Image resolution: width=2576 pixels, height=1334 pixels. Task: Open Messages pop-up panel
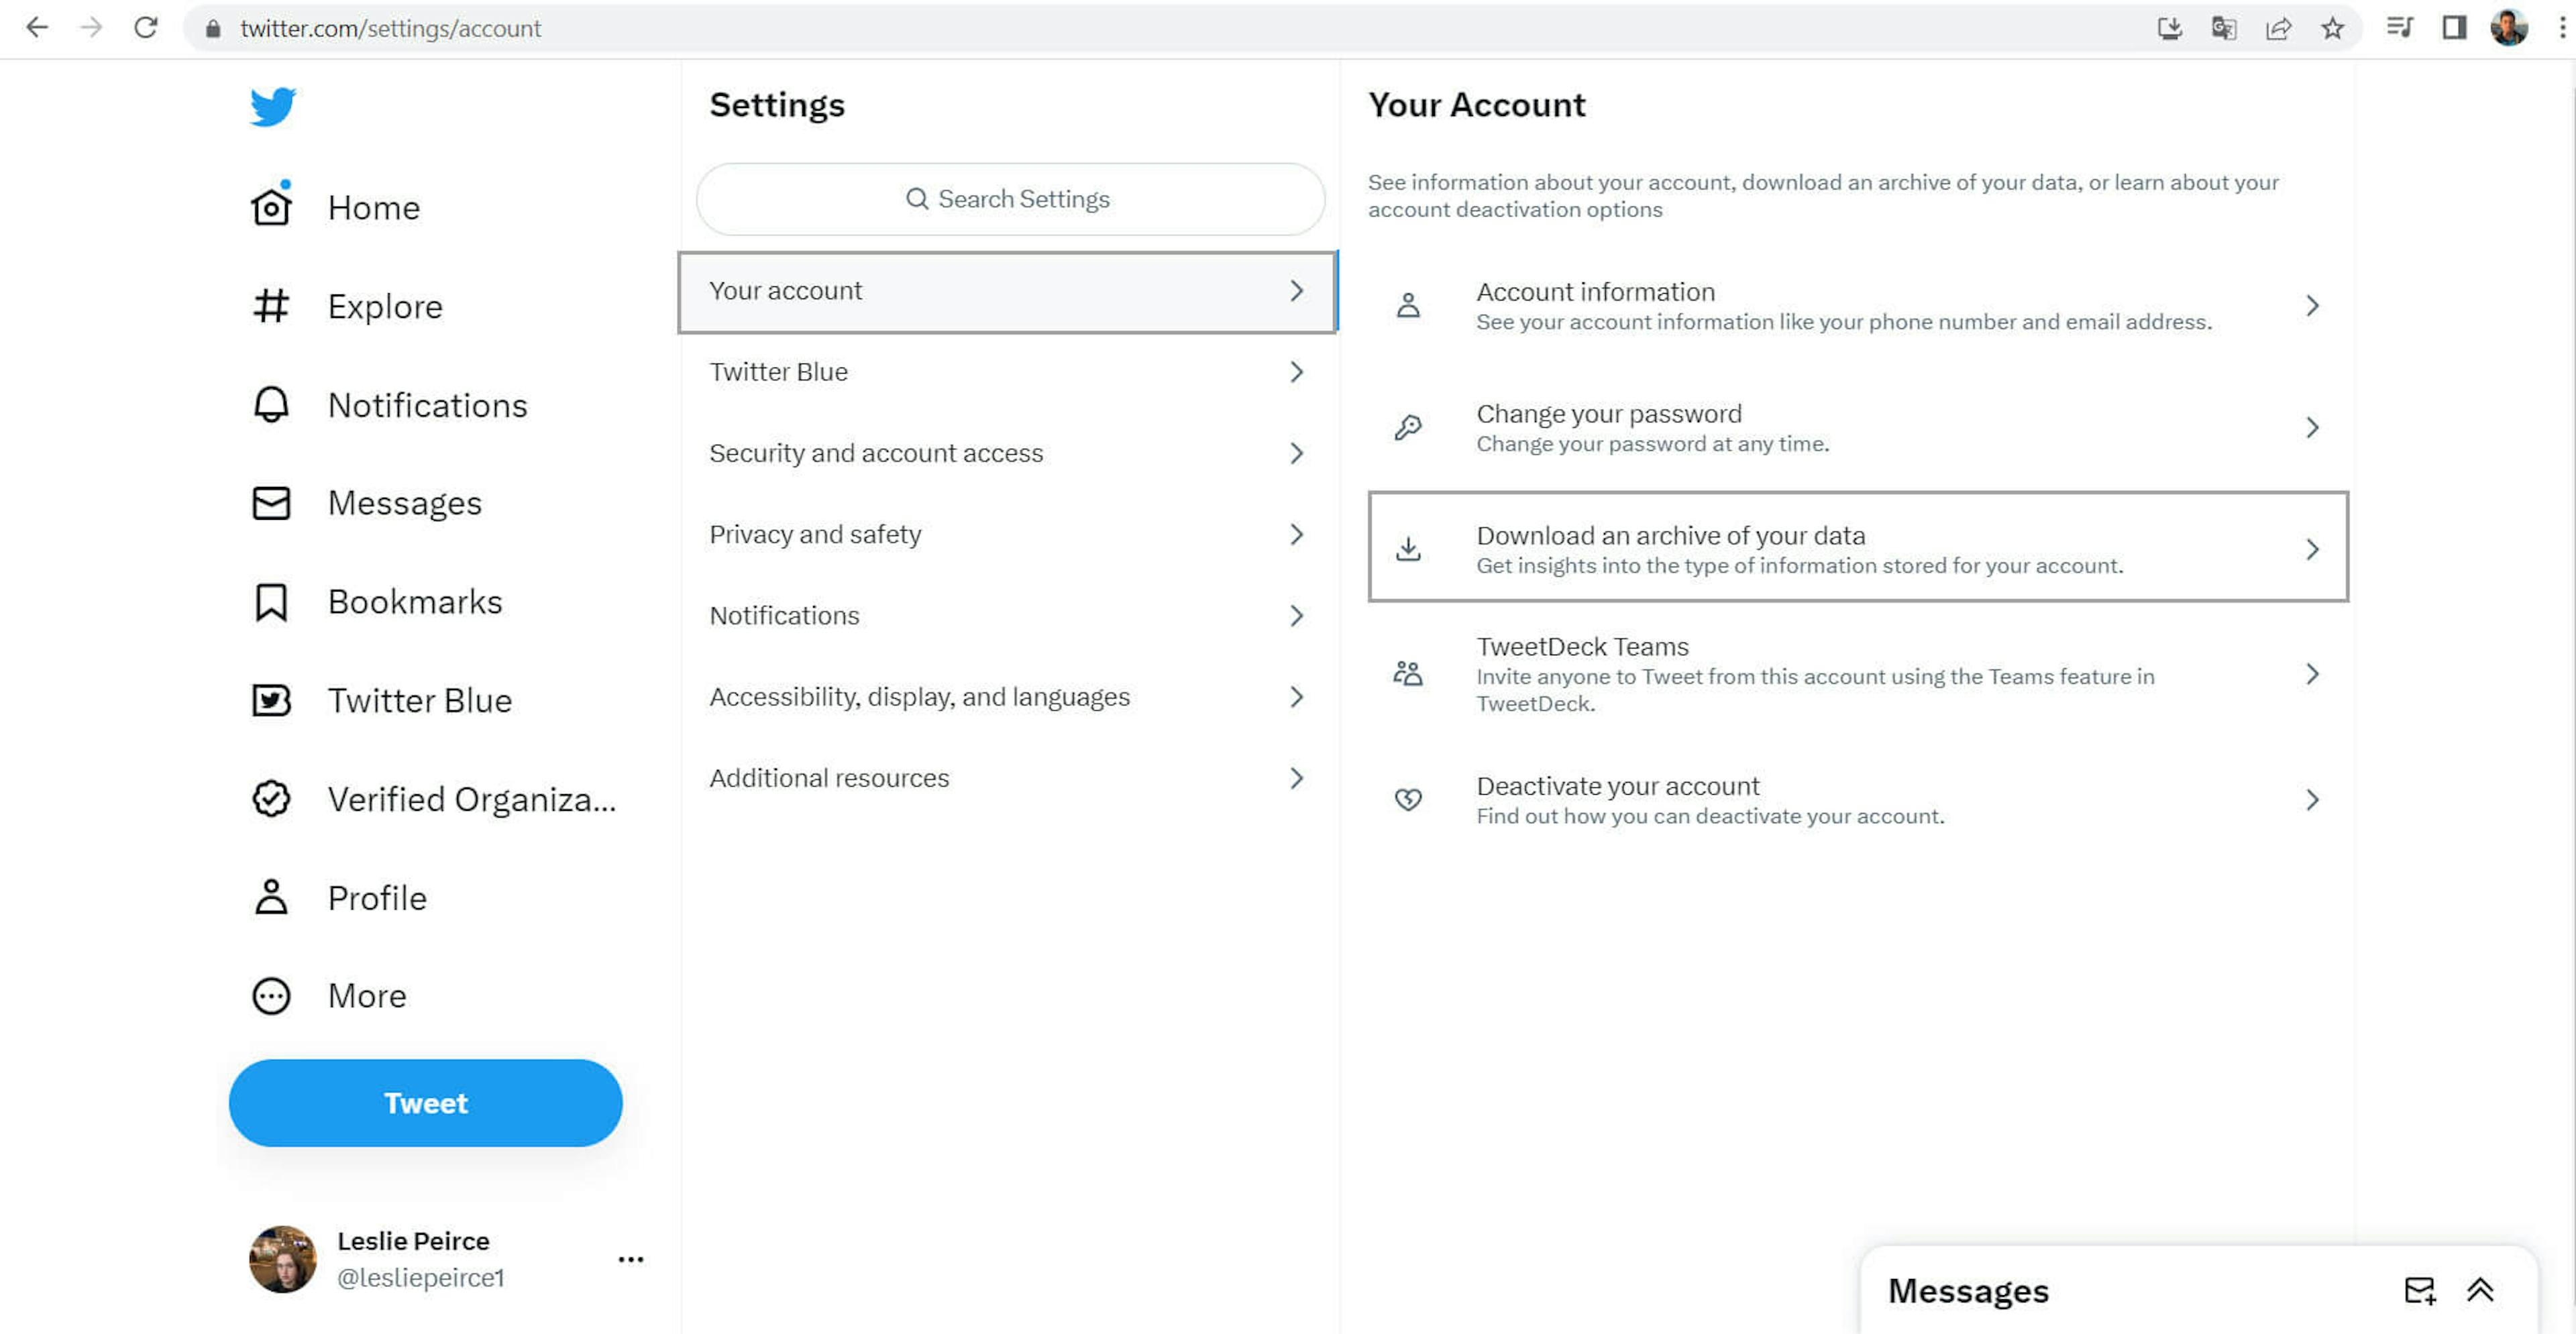(x=2483, y=1290)
